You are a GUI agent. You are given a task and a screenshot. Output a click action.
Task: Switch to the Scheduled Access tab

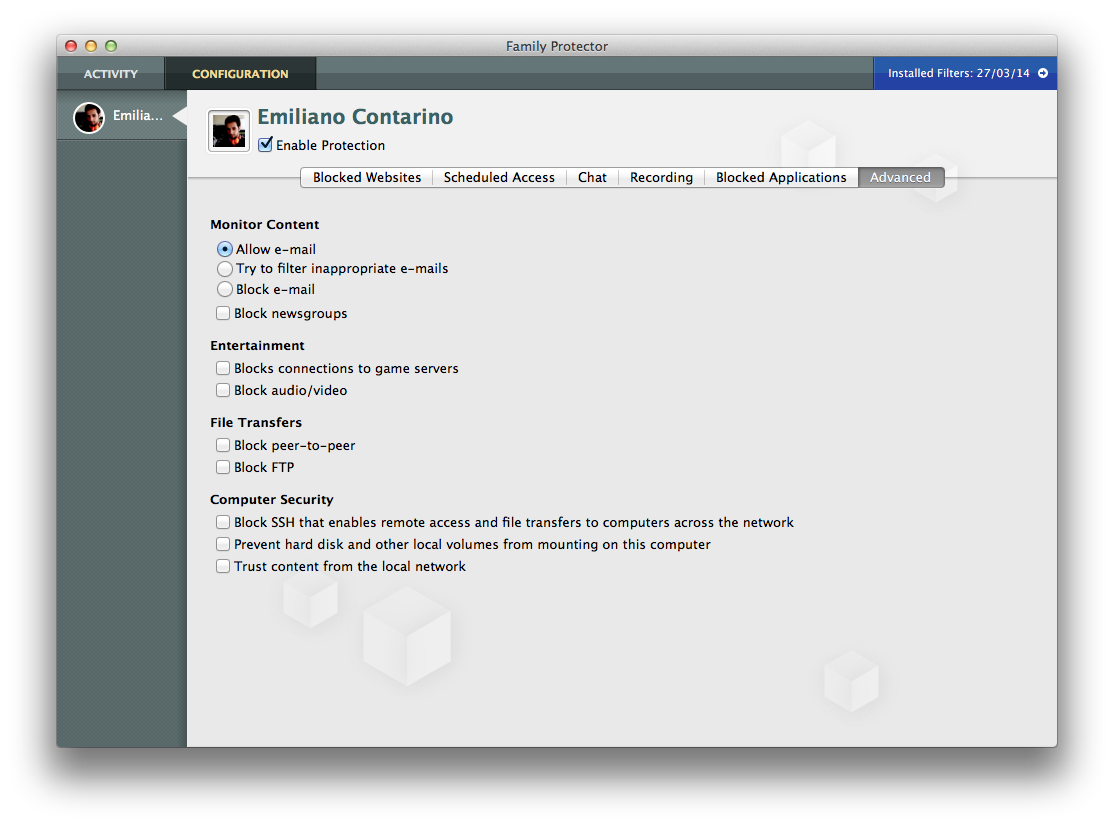click(499, 178)
